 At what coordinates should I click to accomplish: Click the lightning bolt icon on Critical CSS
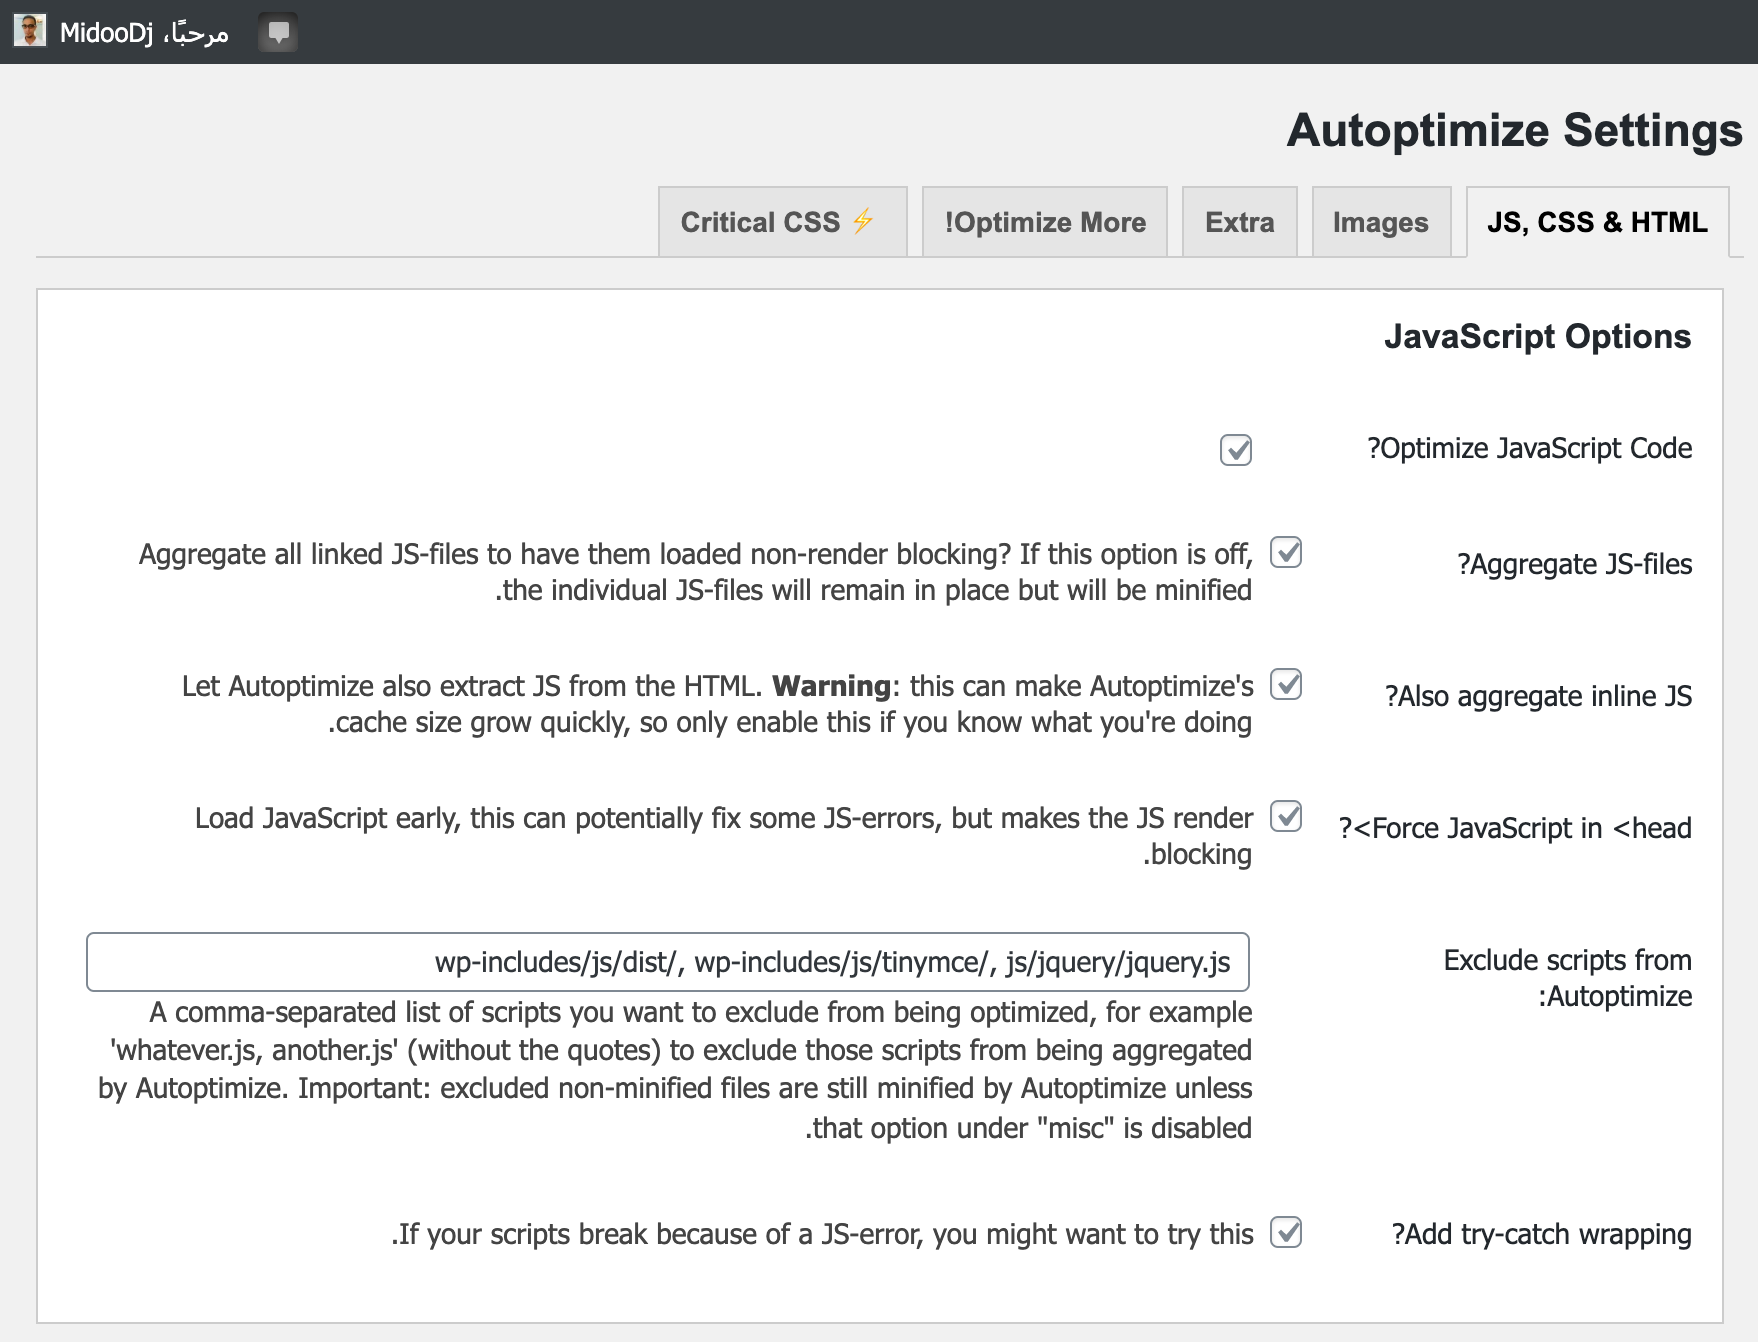[863, 221]
